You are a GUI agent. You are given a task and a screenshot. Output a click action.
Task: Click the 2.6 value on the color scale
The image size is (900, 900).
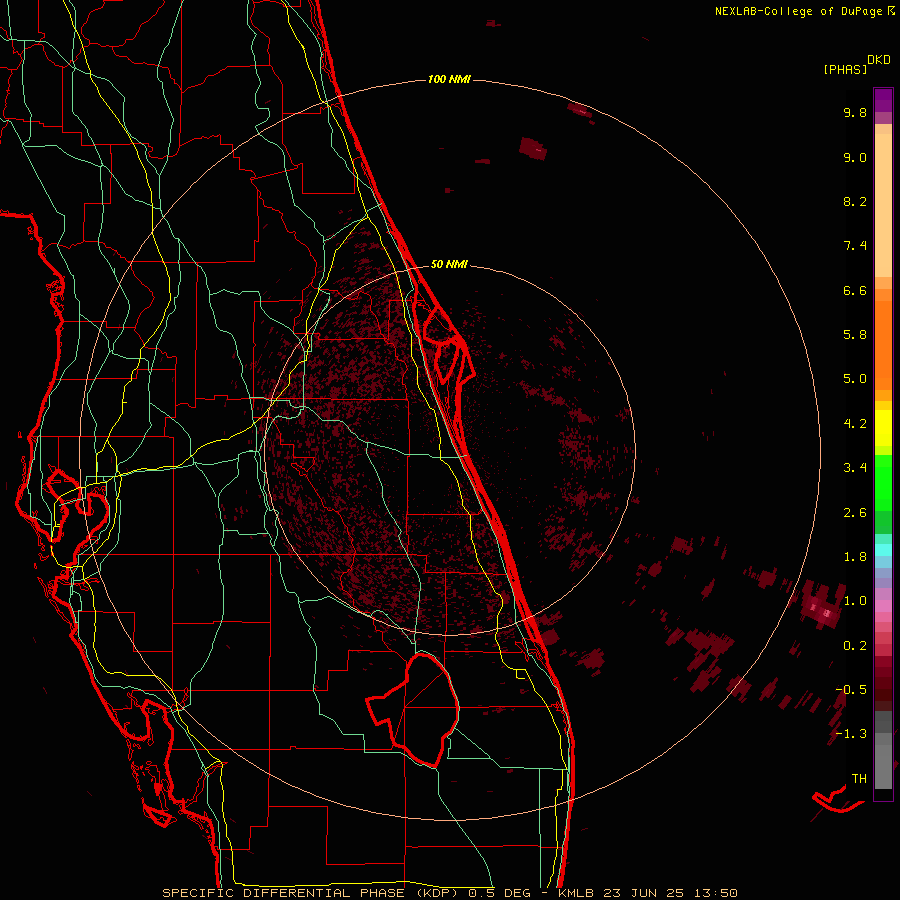coord(855,513)
